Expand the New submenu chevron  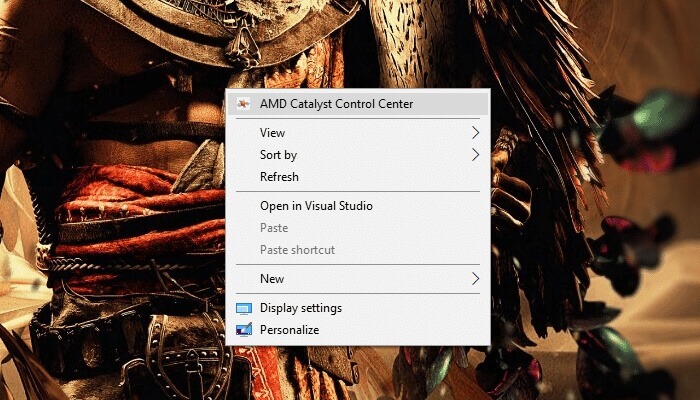coord(475,279)
